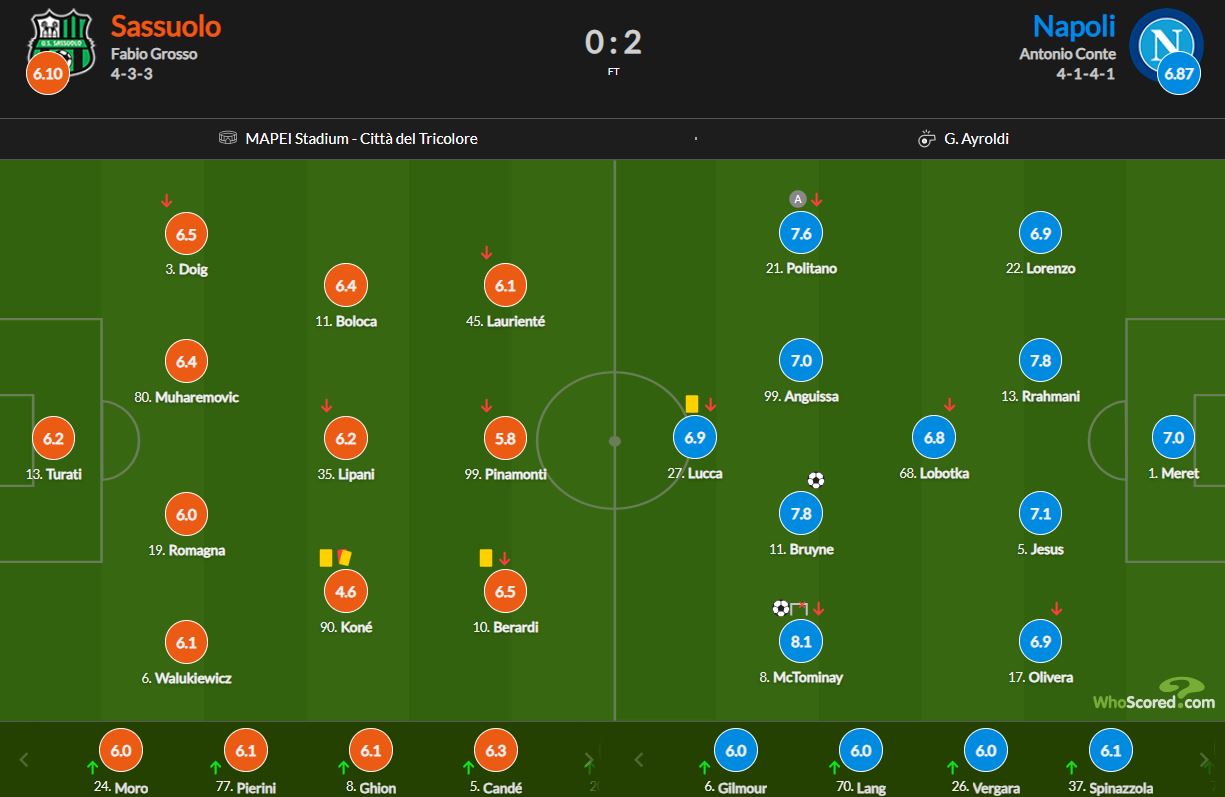Click the yellow card icon above Lucca
The width and height of the screenshot is (1225, 797).
coord(692,403)
